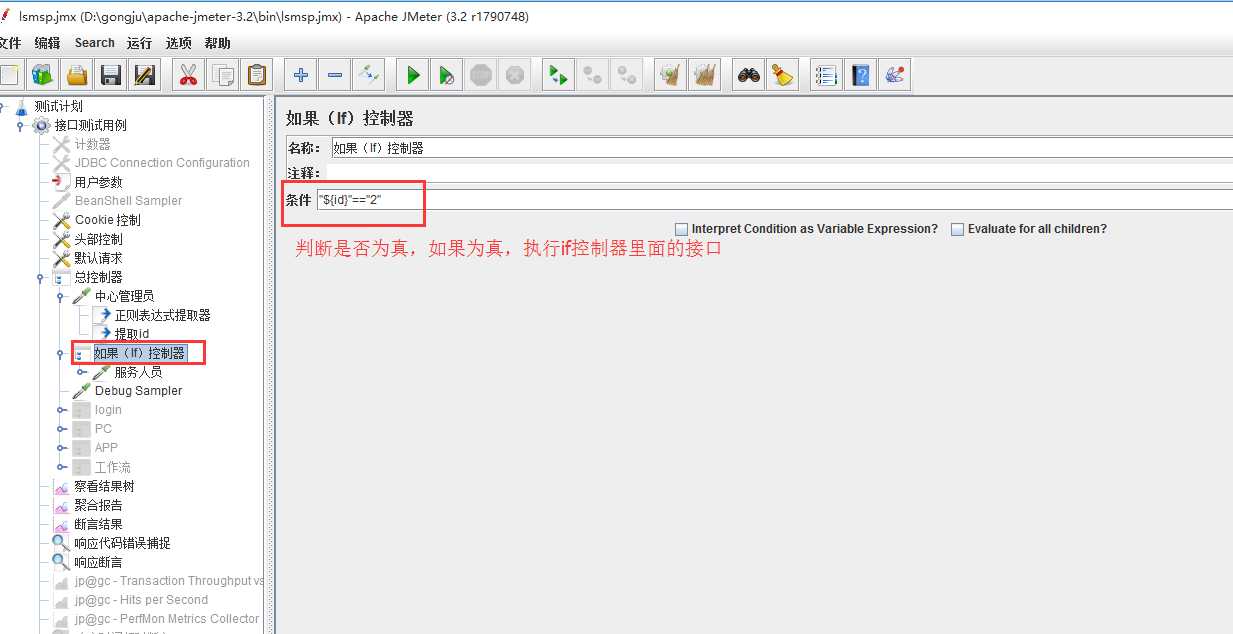
Task: Open Search with the binoculars icon
Action: pyautogui.click(x=748, y=75)
